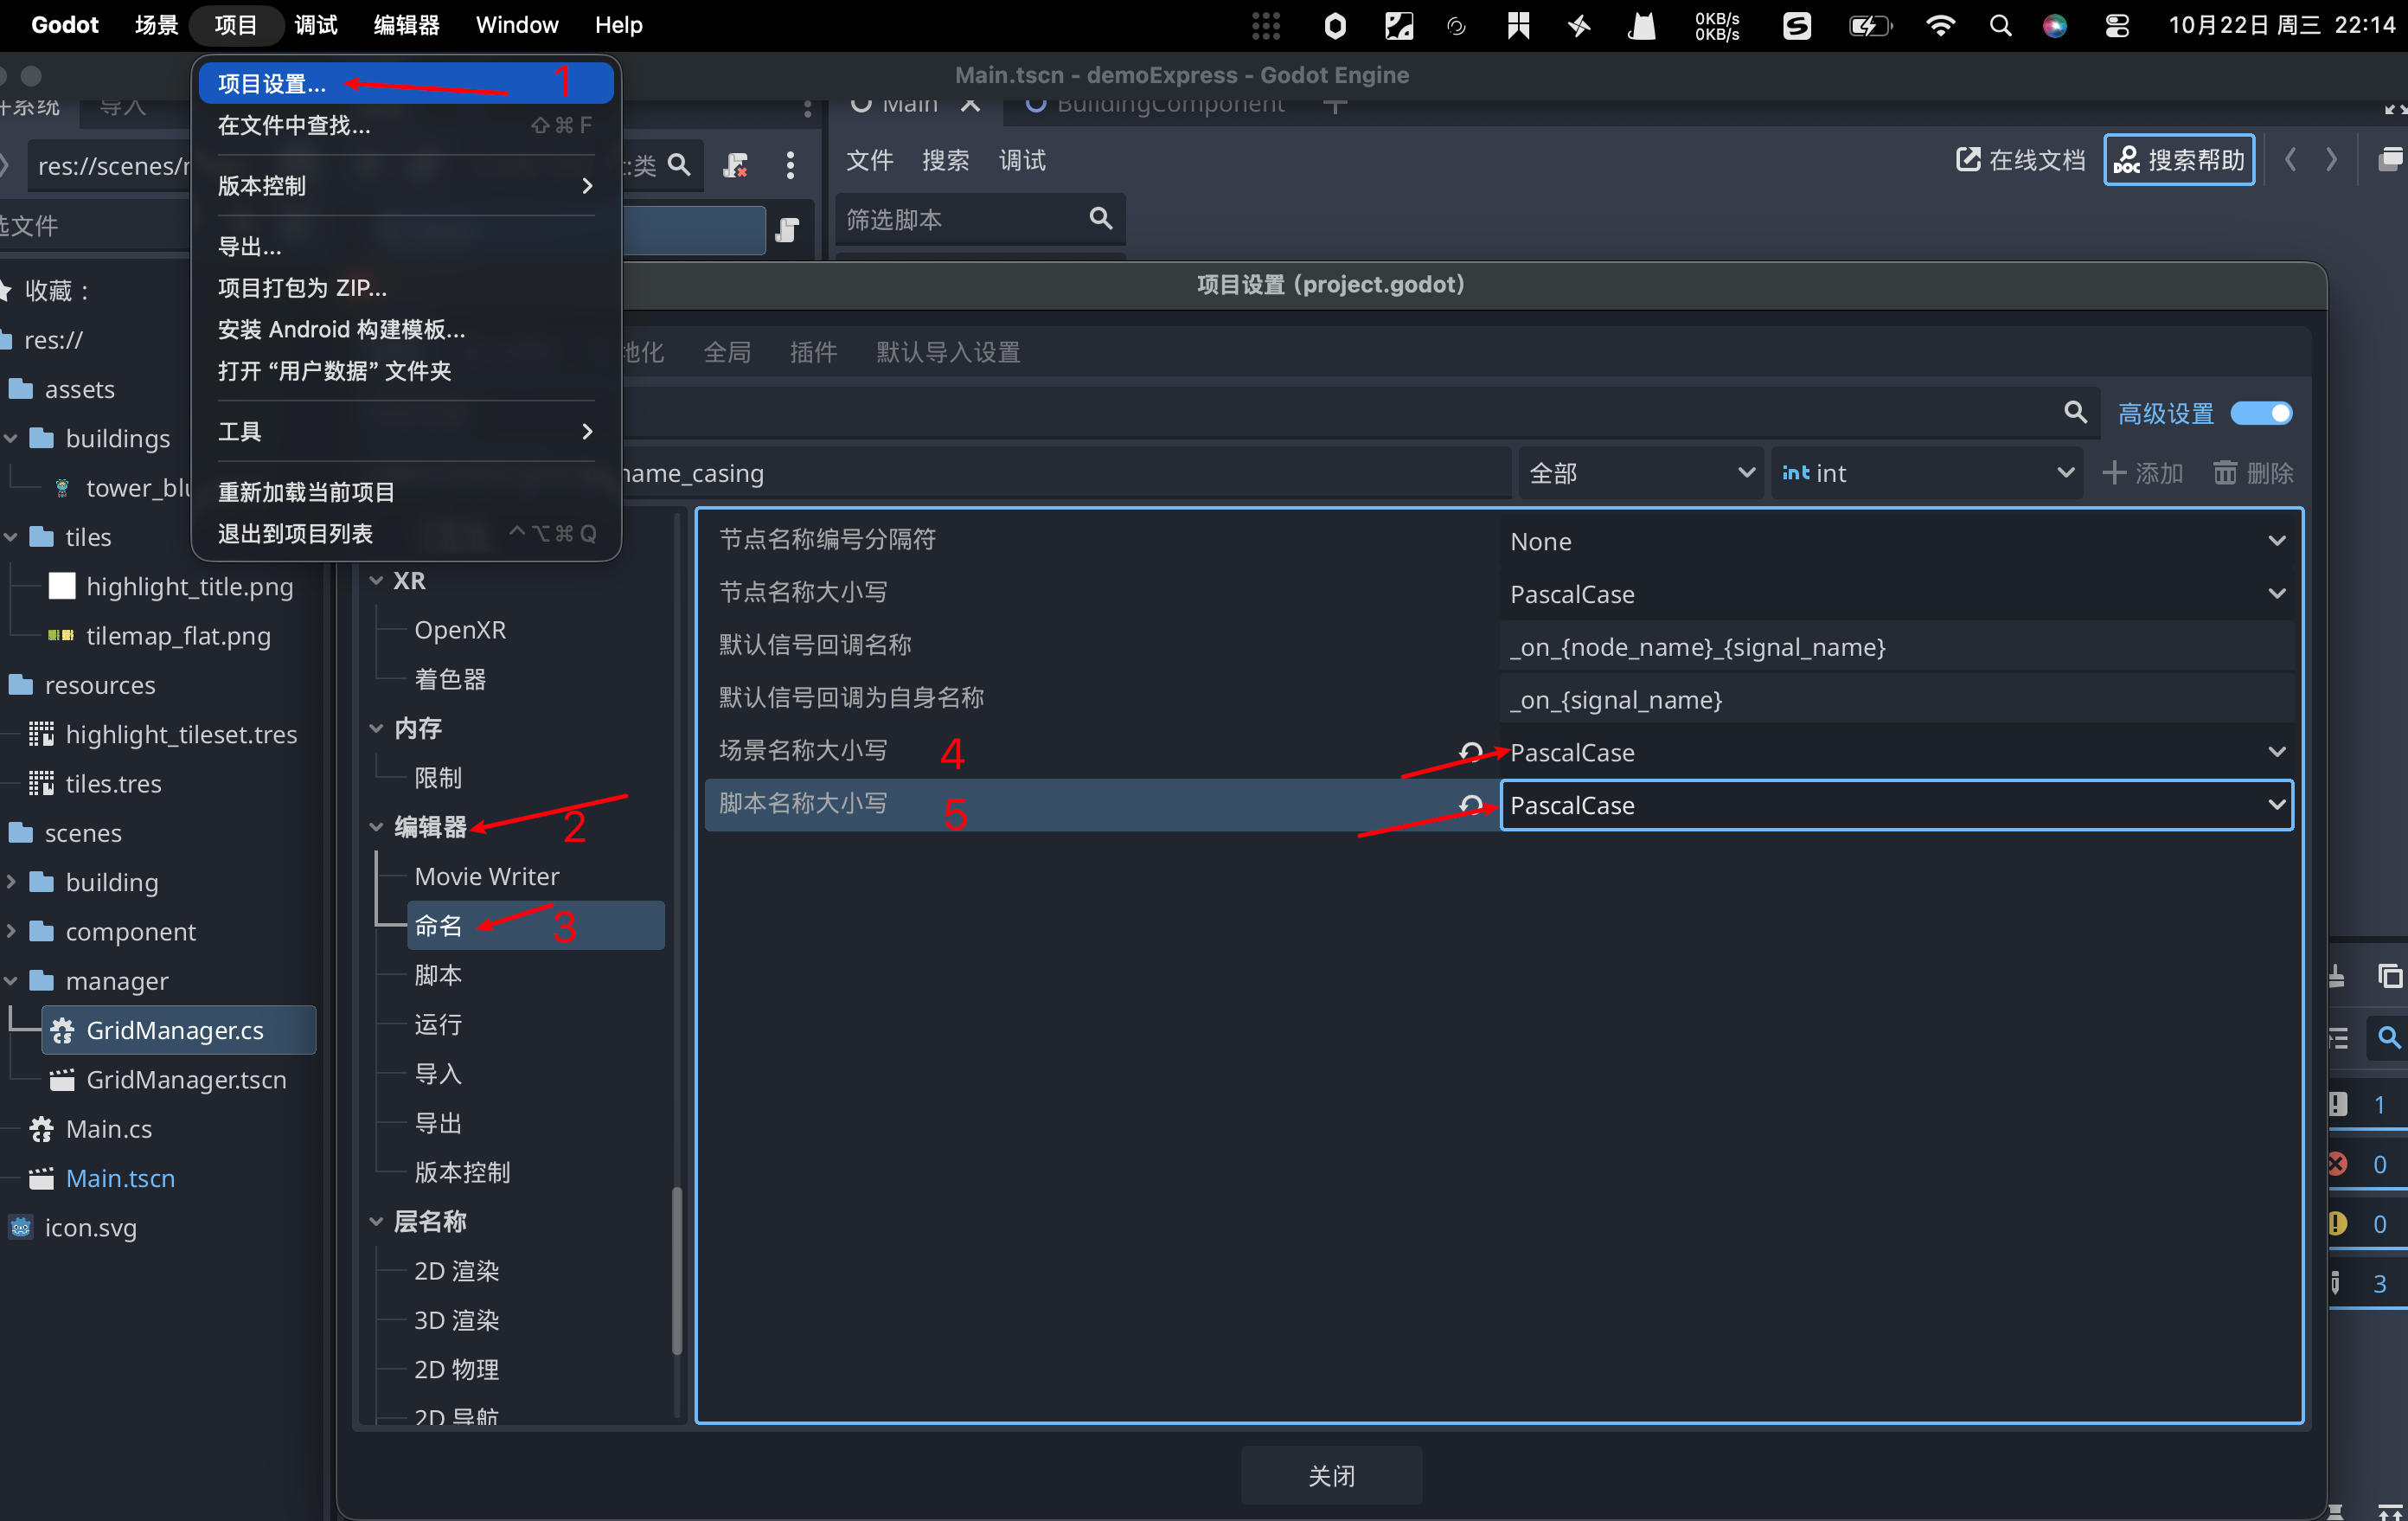This screenshot has width=2408, height=1521.
Task: Choose 导出... from the 项目 menu
Action: [250, 246]
